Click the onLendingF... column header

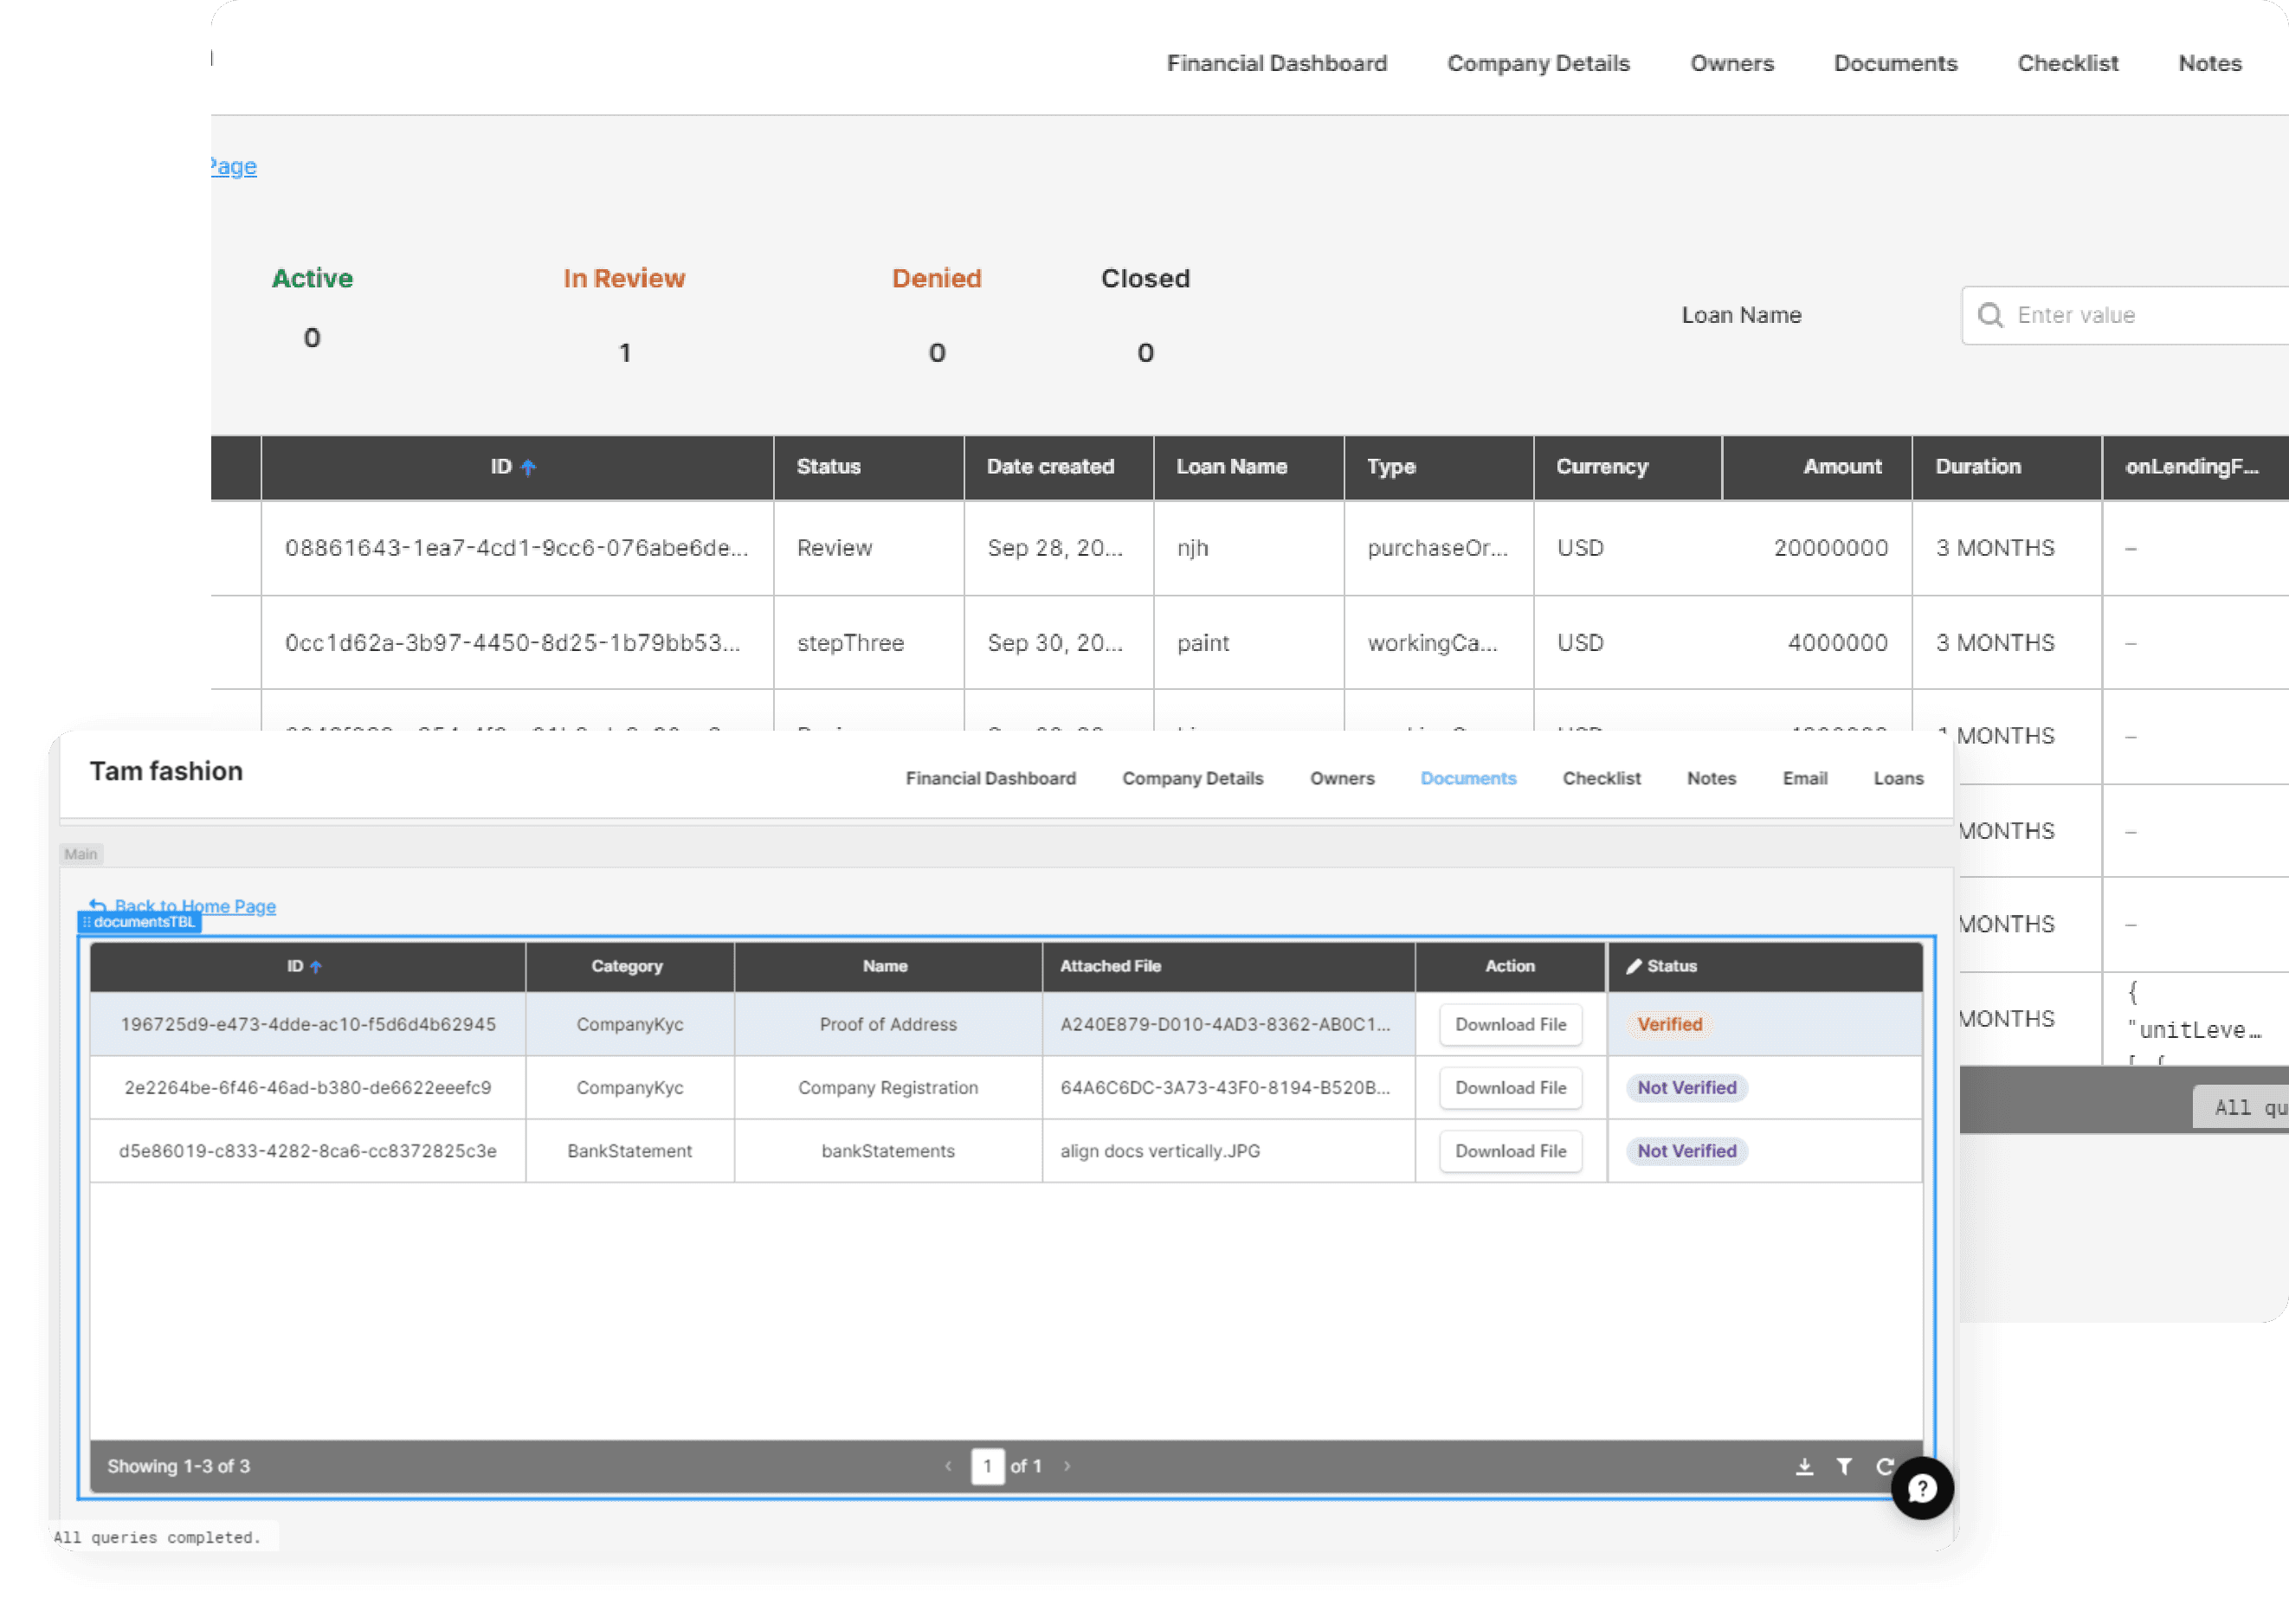coord(2195,467)
